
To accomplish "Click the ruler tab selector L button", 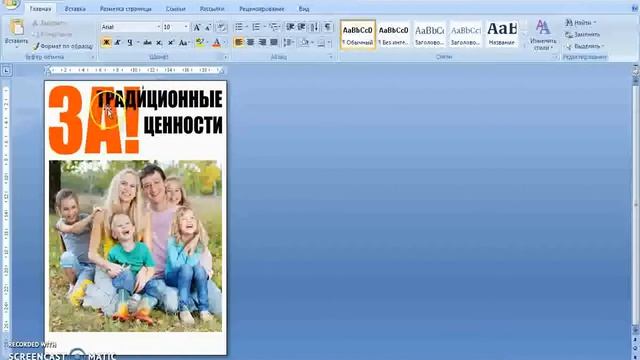I will coord(6,71).
